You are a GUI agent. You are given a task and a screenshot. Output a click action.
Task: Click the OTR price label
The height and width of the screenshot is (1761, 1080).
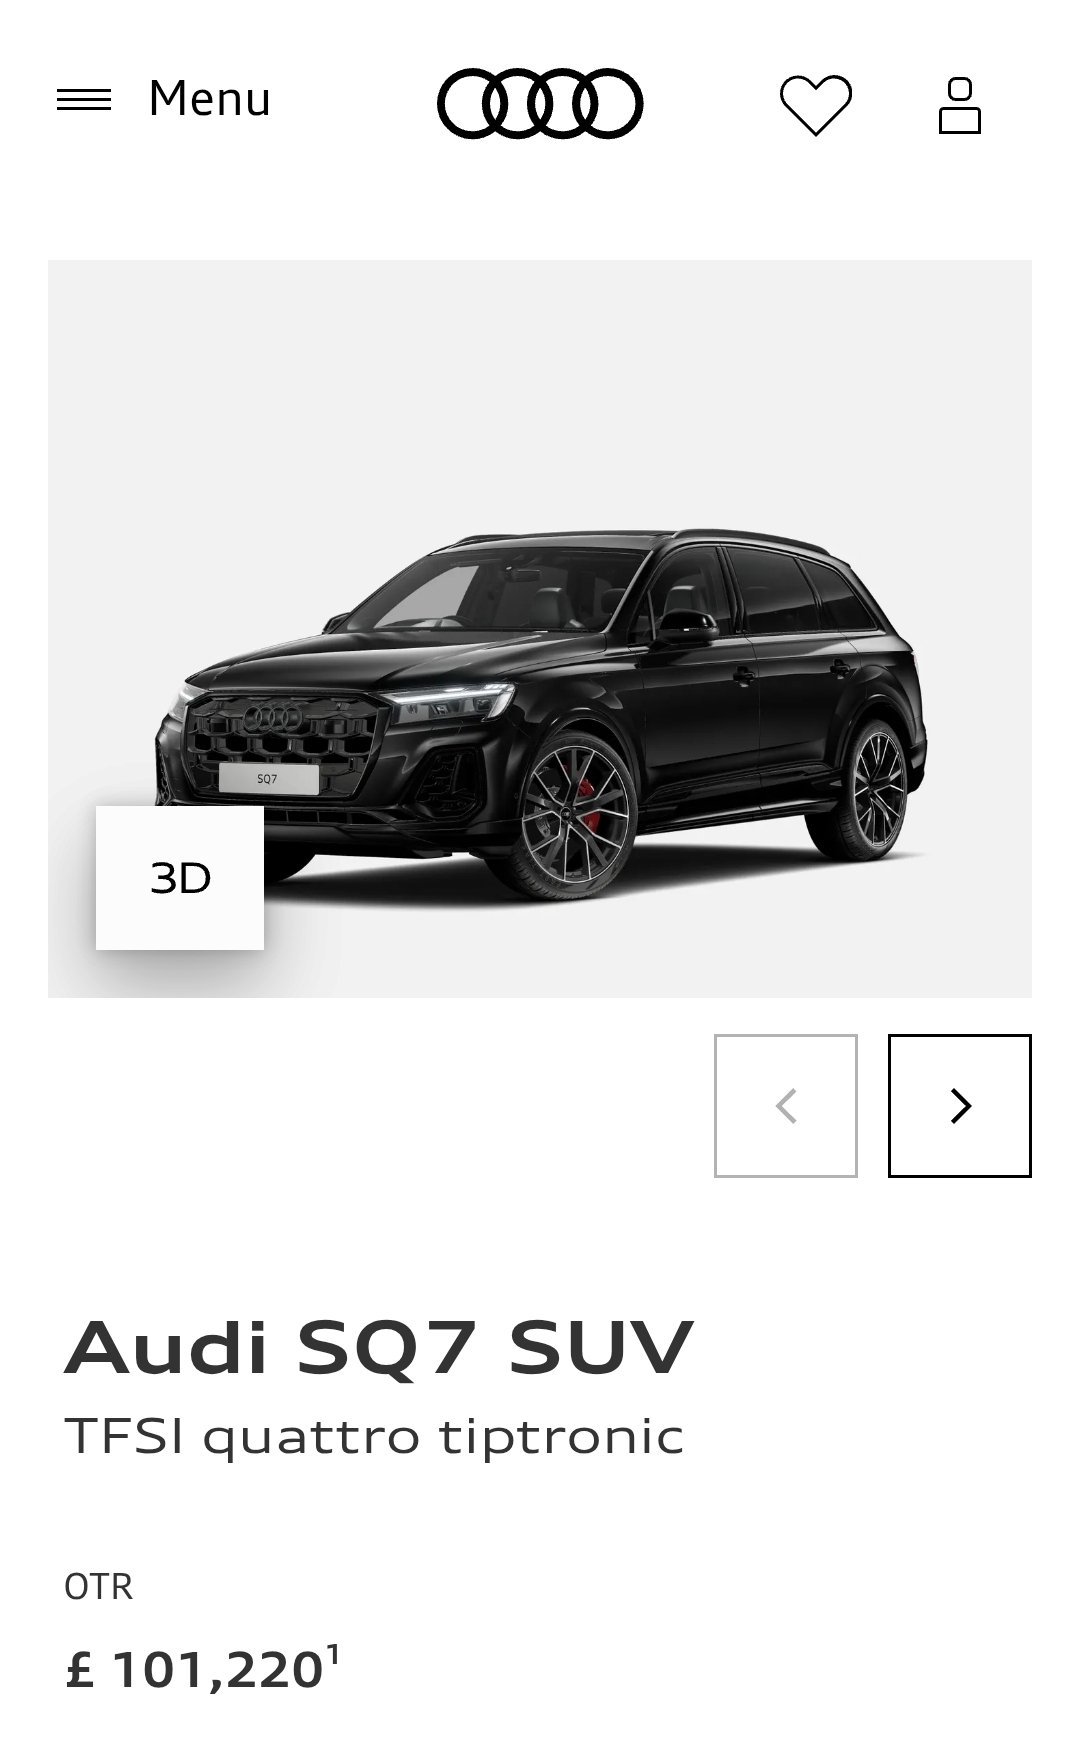coord(98,1587)
